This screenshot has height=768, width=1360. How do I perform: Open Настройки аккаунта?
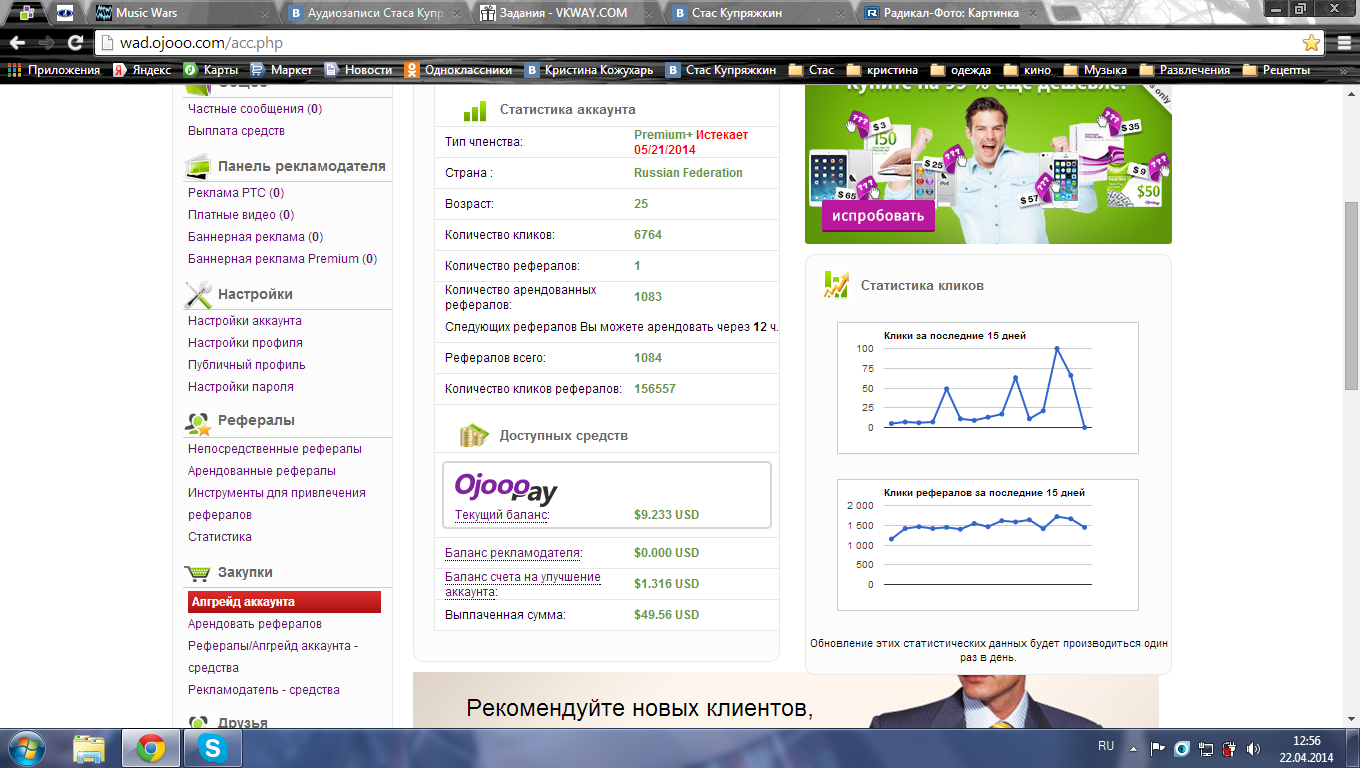(x=245, y=321)
